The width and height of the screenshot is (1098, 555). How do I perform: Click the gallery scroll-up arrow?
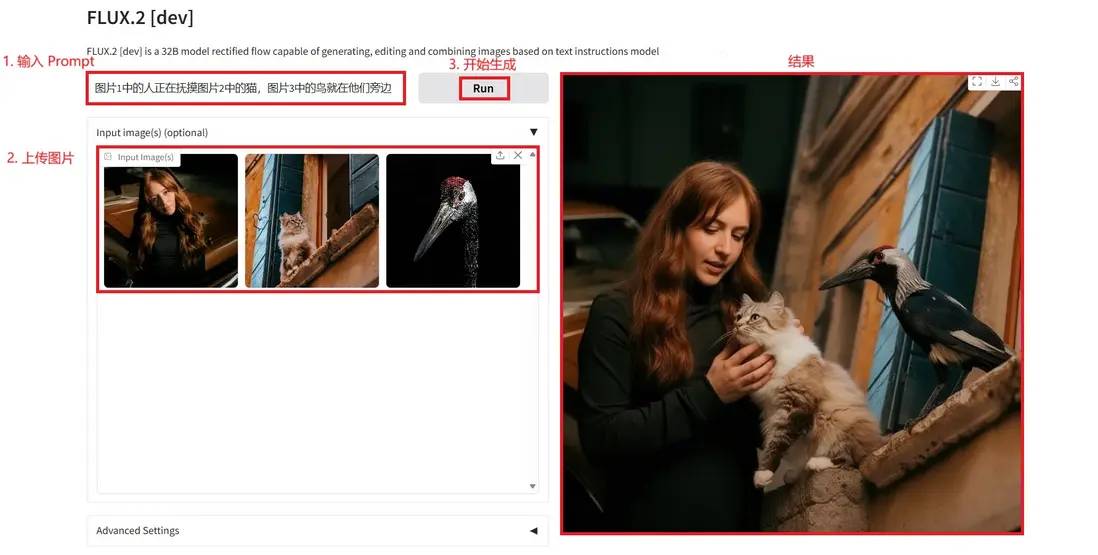click(533, 154)
